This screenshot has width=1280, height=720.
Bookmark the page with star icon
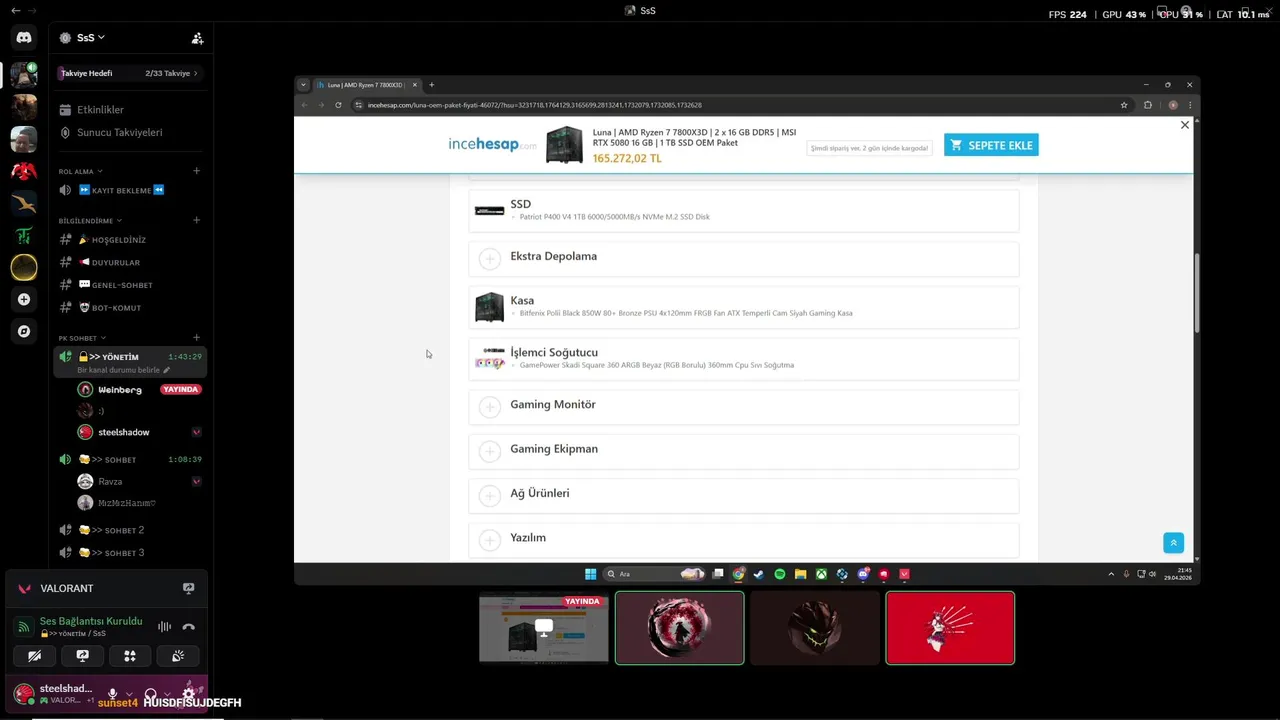(x=1124, y=105)
